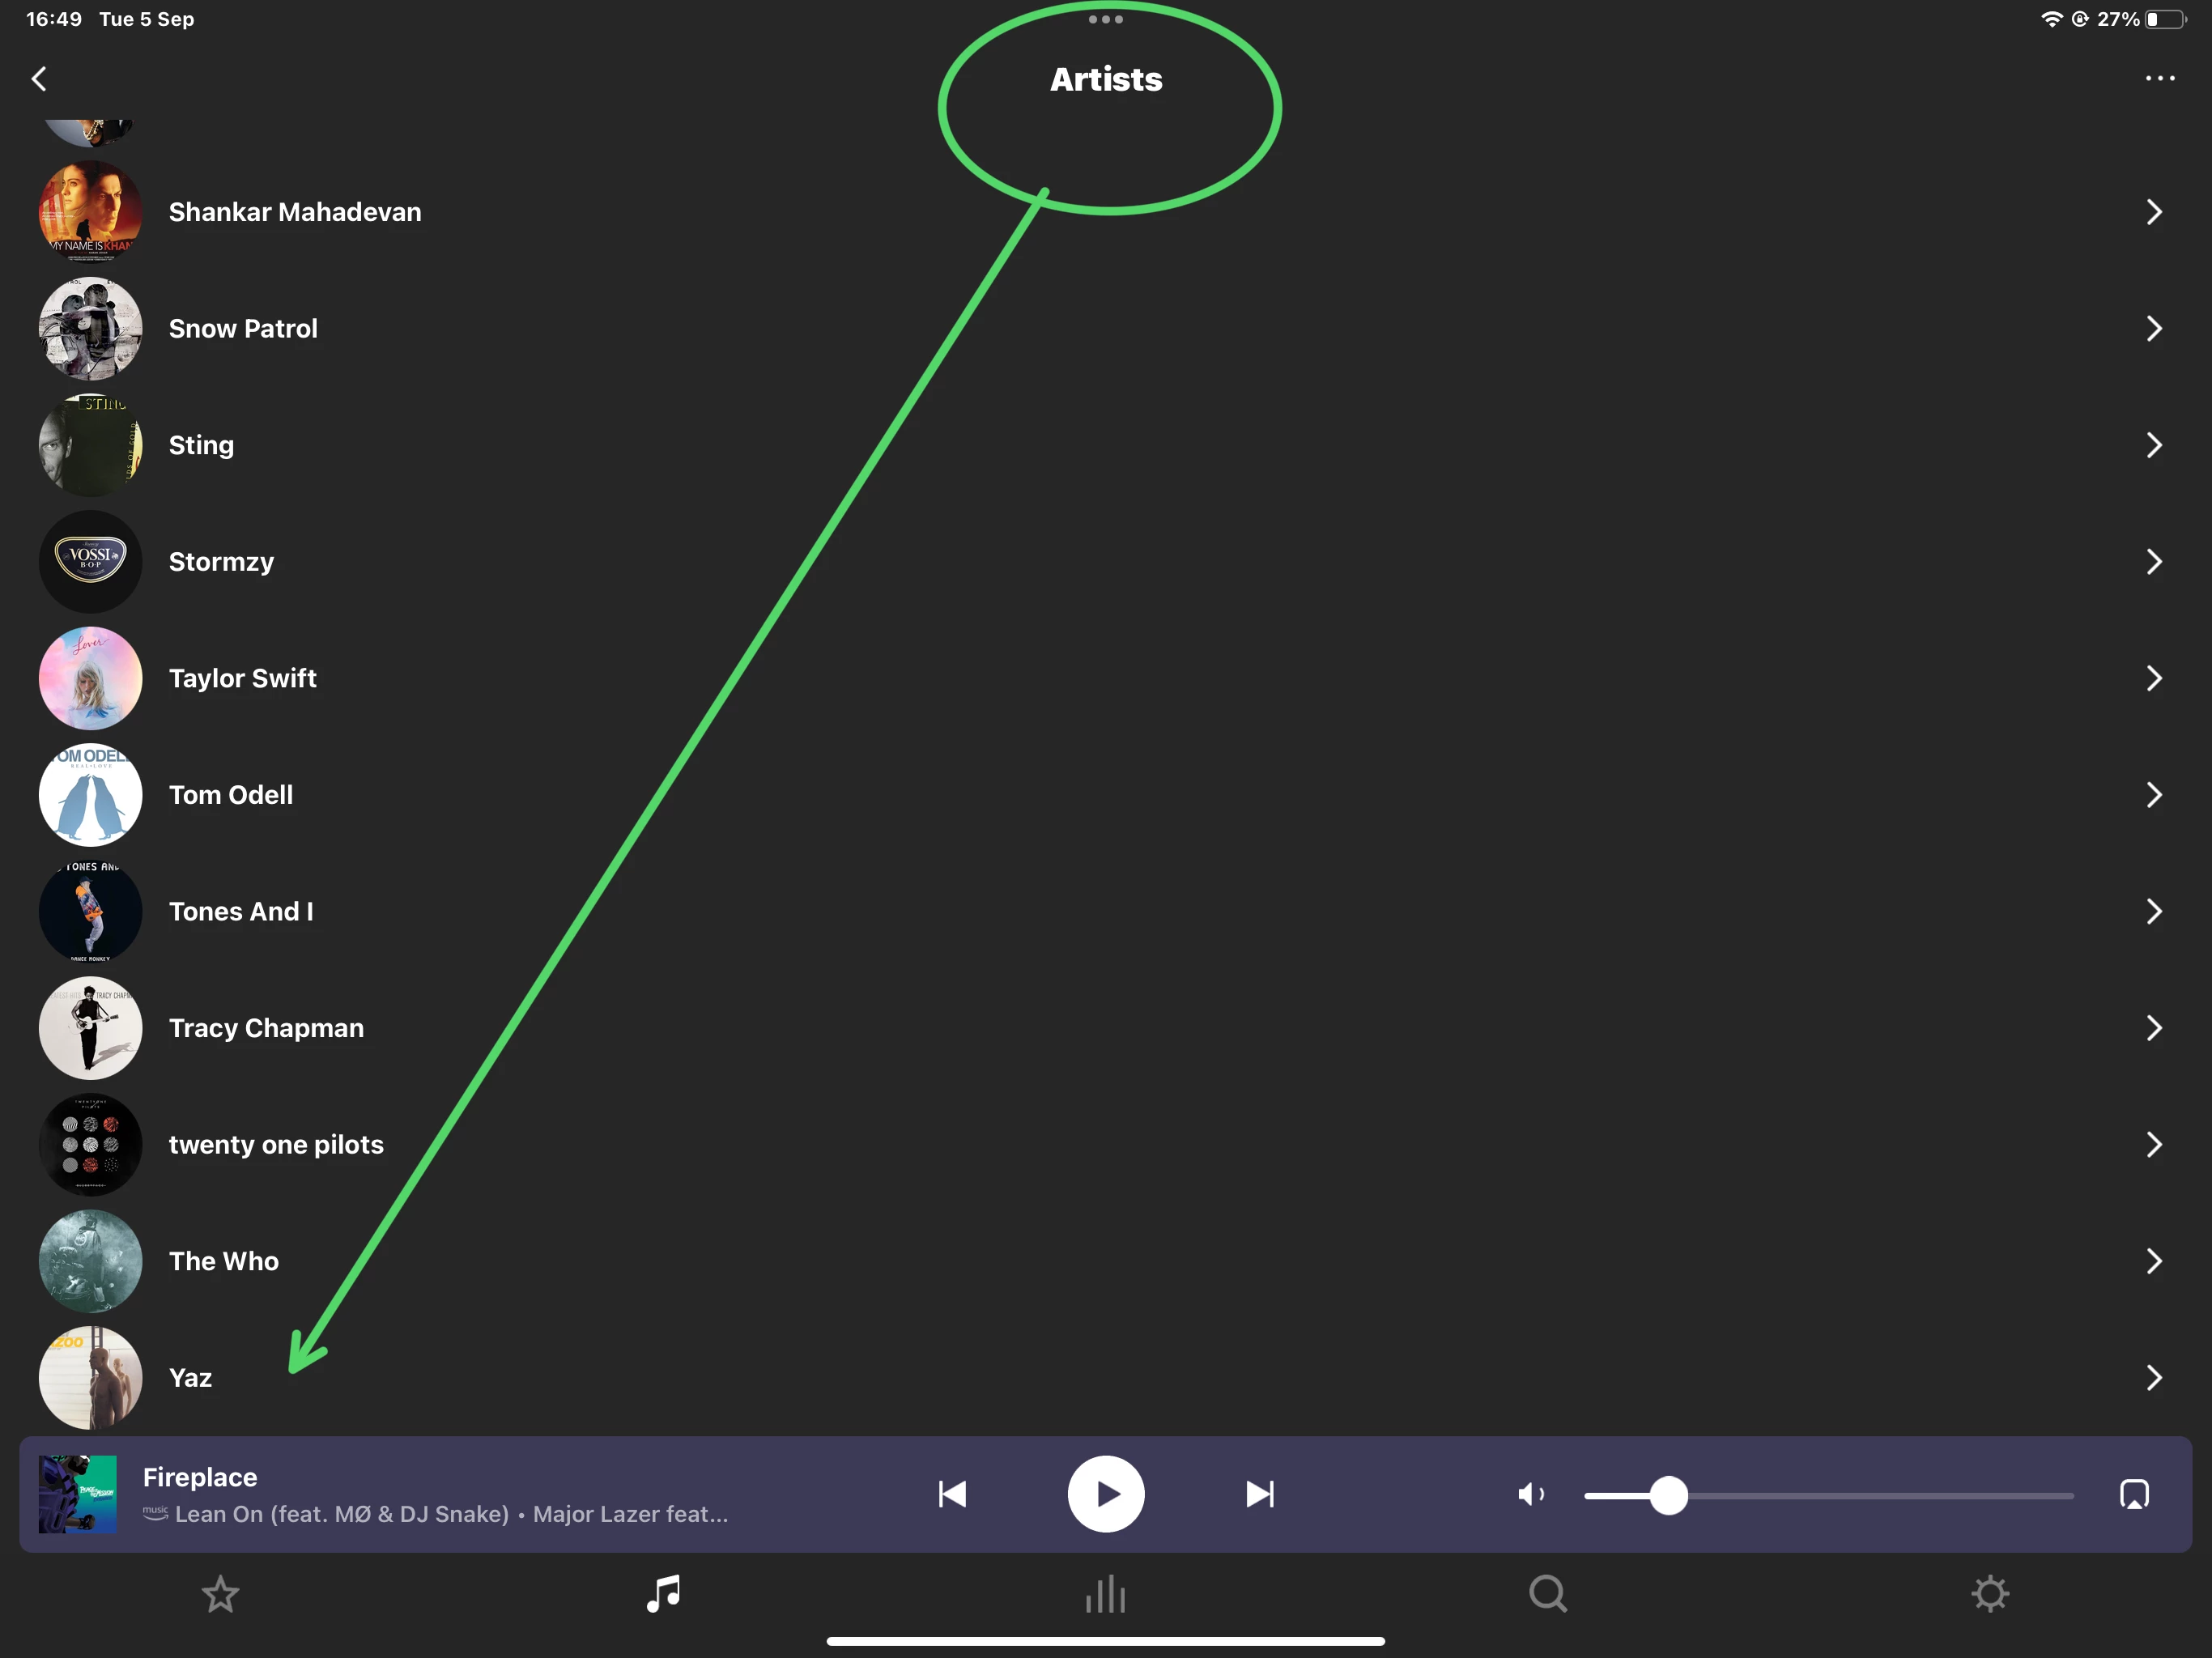Switch to the Favorites star tab

[x=220, y=1594]
